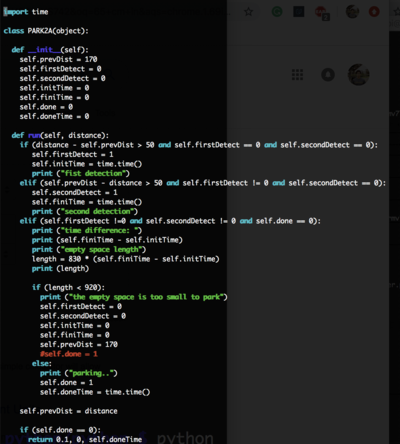Click the 'print (length)' line
The width and height of the screenshot is (400, 444).
[60, 268]
